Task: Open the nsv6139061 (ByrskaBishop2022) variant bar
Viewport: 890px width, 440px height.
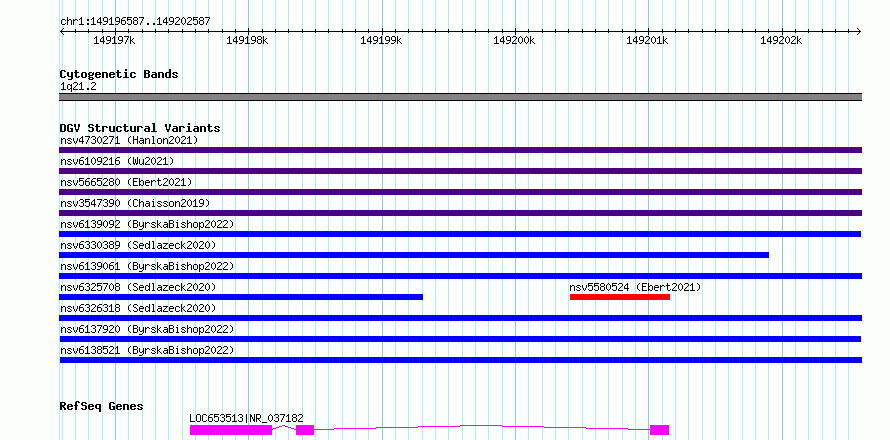Action: pos(460,276)
